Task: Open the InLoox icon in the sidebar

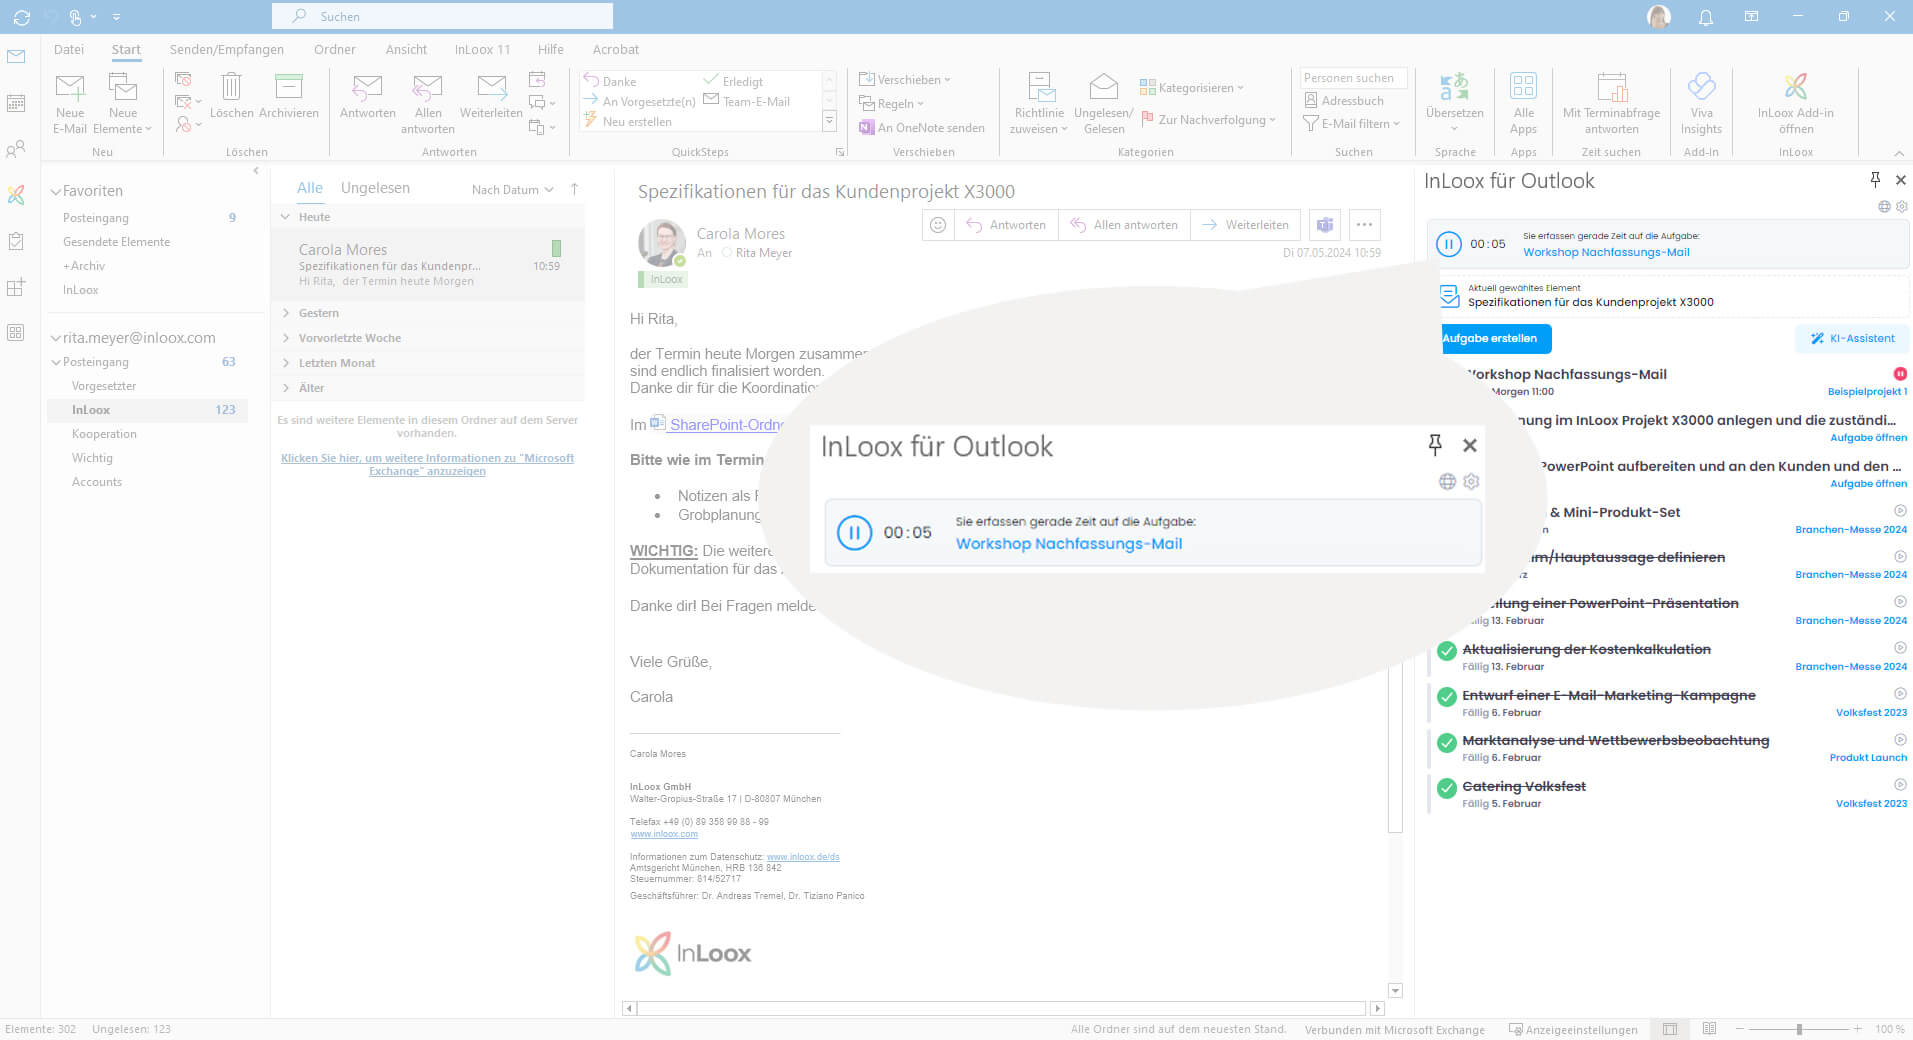Action: coord(16,195)
